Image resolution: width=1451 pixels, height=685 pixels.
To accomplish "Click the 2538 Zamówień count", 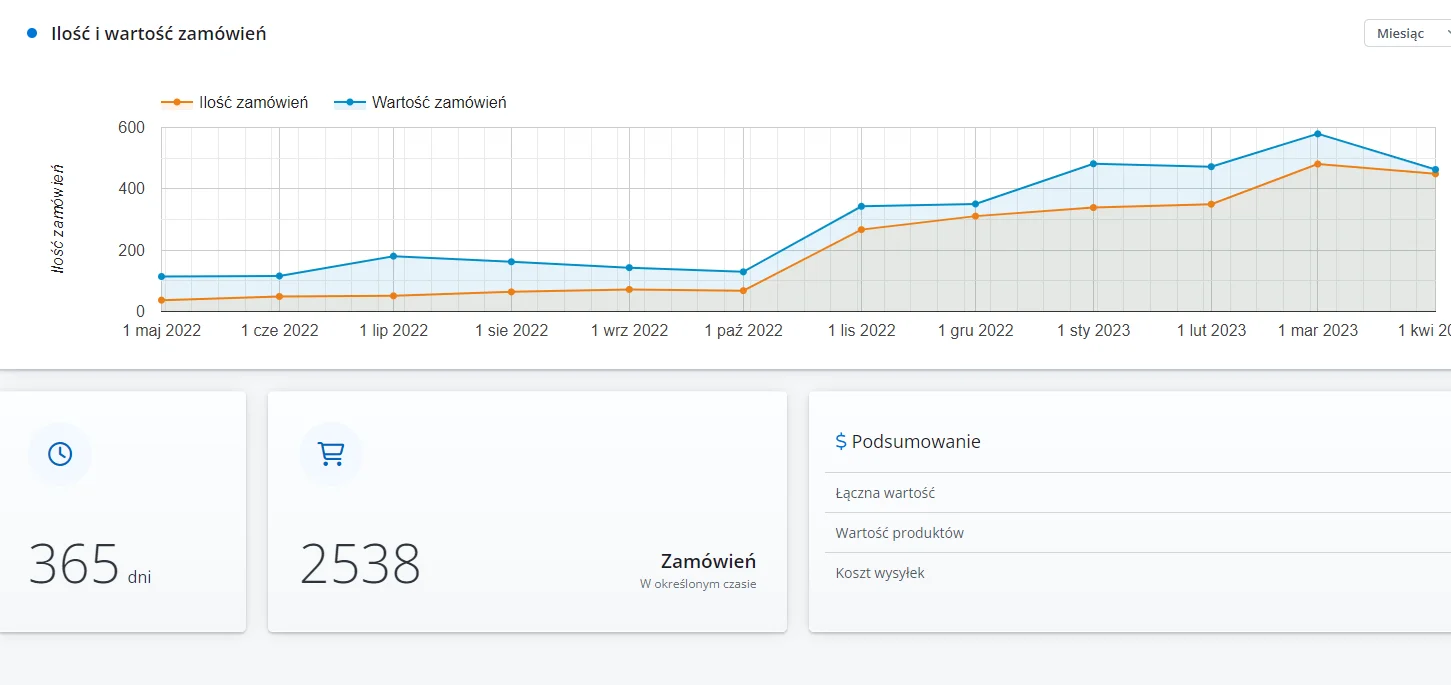I will click(360, 565).
